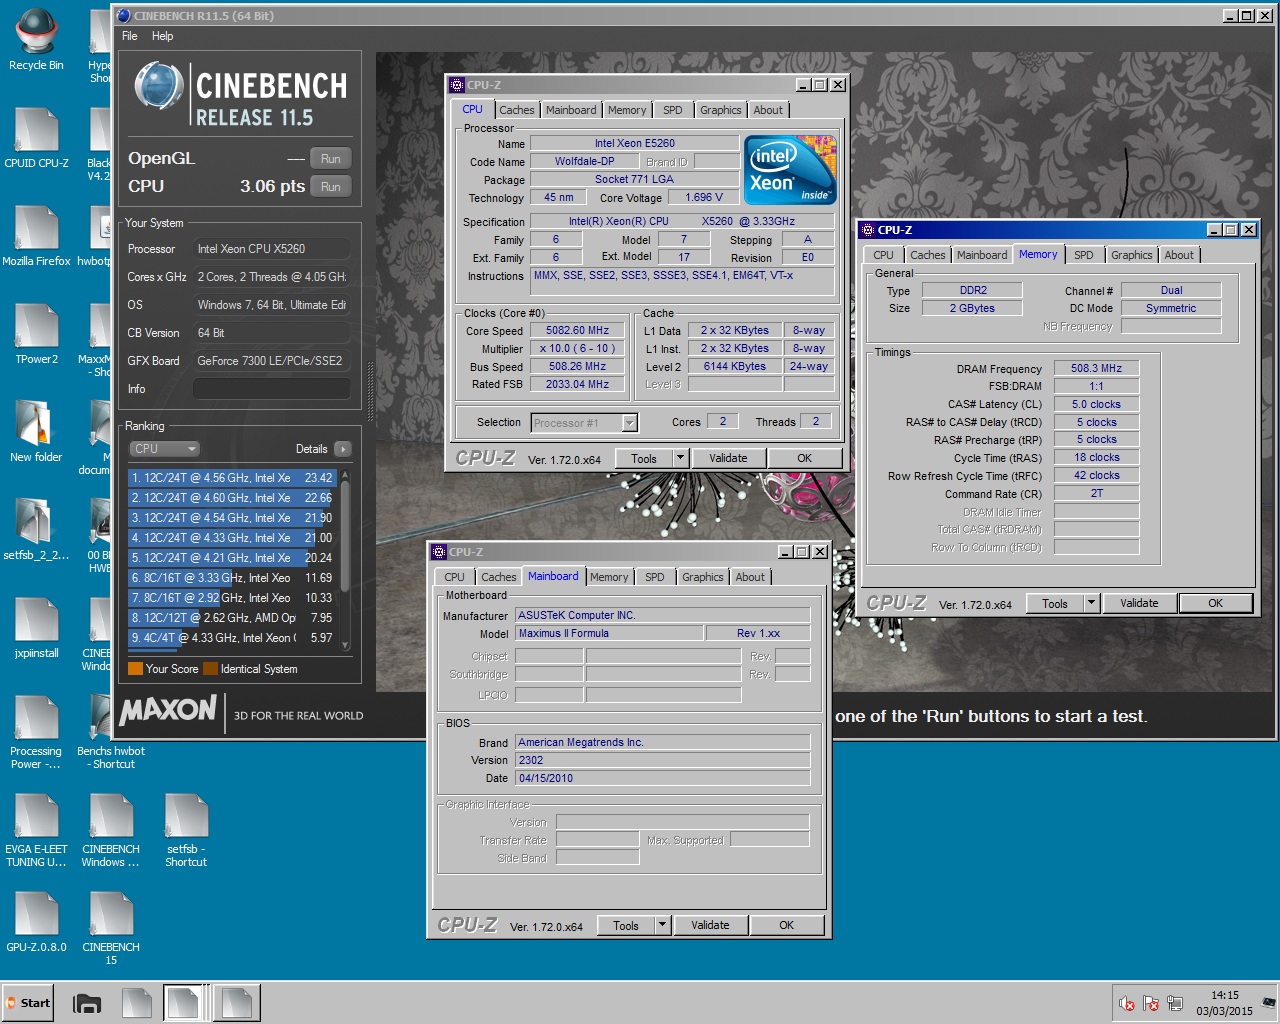This screenshot has height=1024, width=1280.
Task: Click the Intel Xeon inside logo
Action: click(x=790, y=170)
